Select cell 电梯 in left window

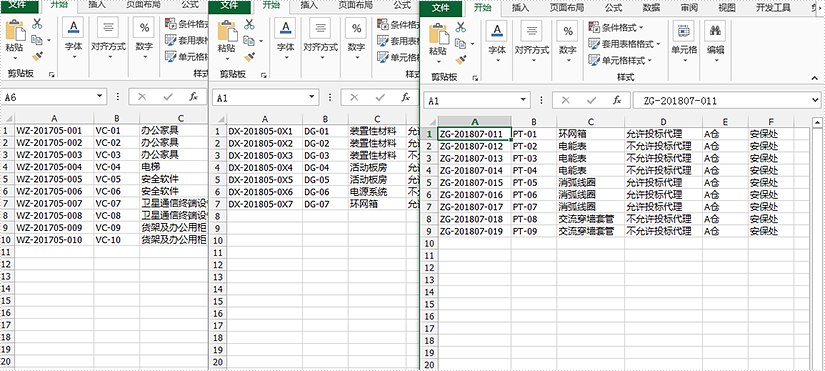click(x=174, y=167)
